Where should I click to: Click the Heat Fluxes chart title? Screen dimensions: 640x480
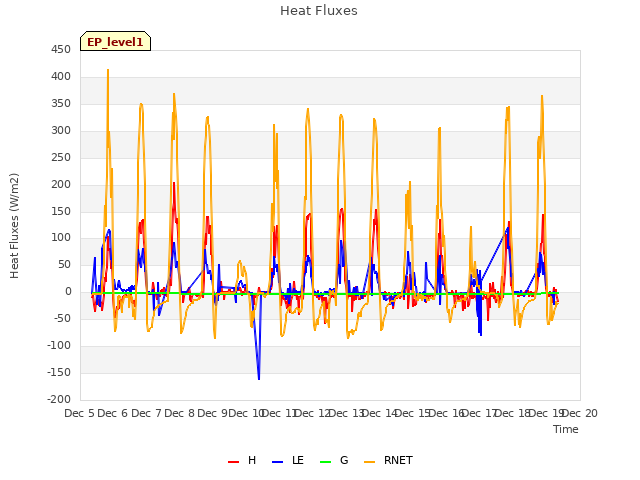click(319, 11)
